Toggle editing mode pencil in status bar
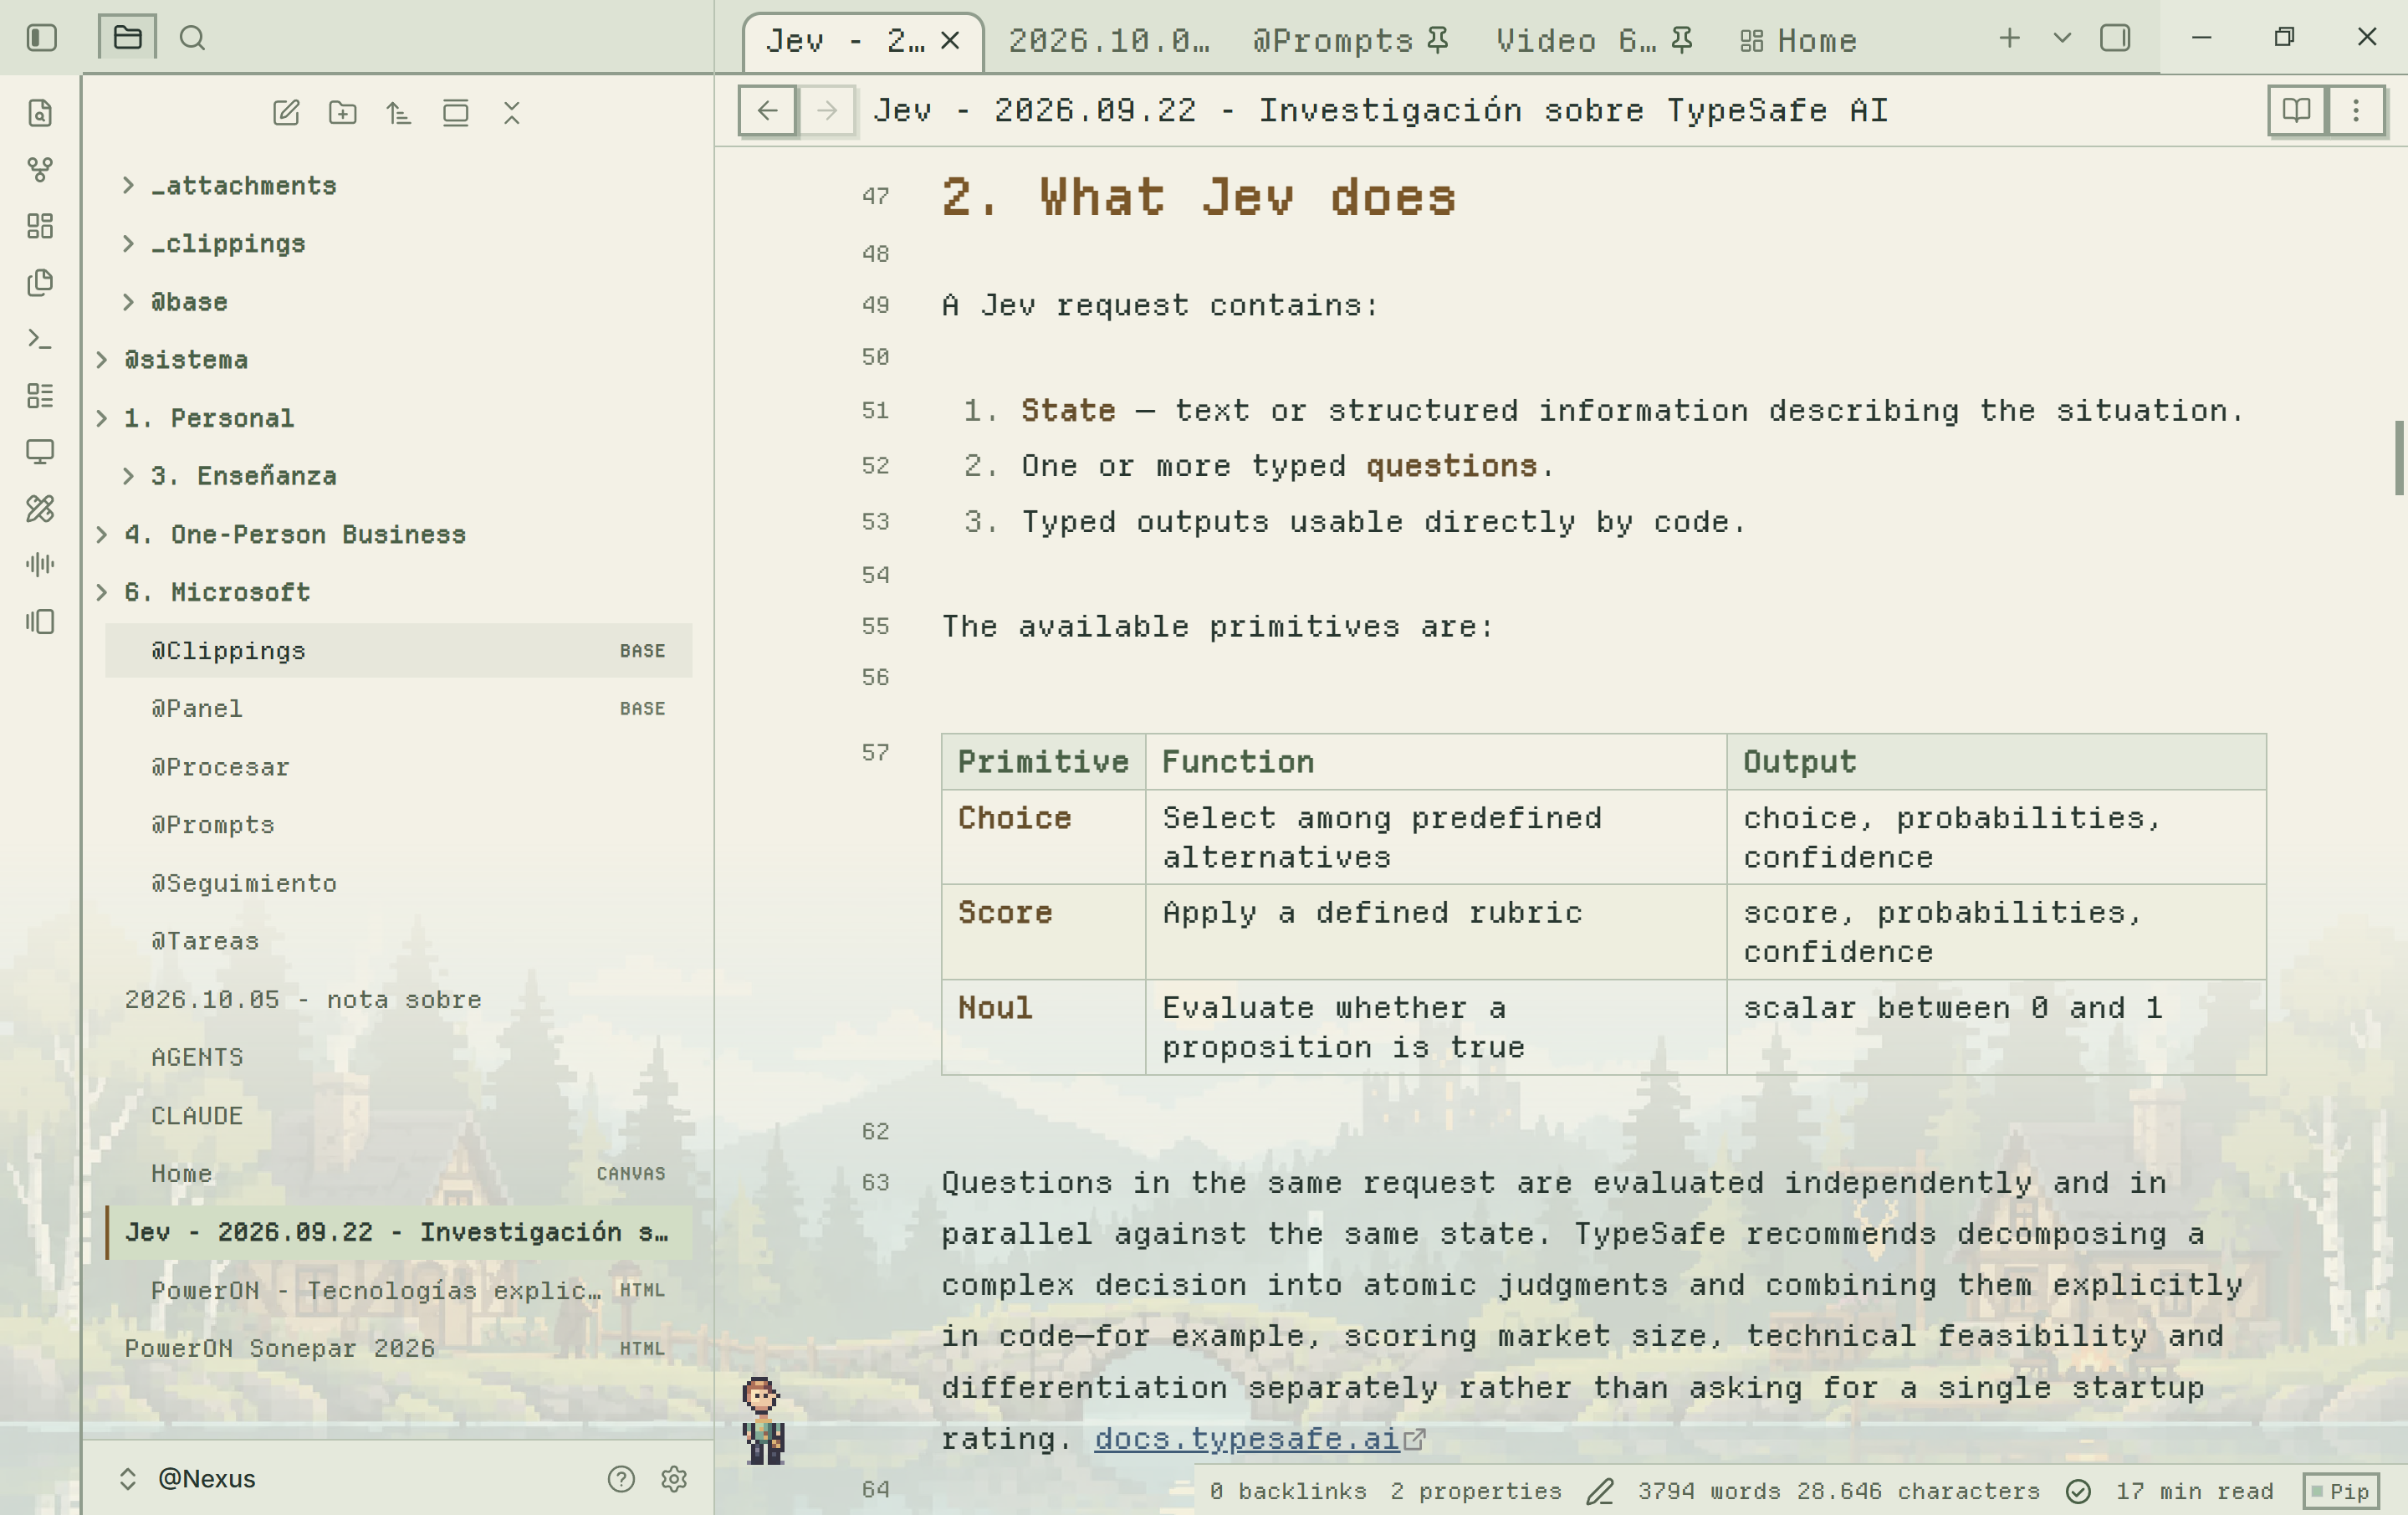This screenshot has width=2408, height=1515. [x=1600, y=1491]
